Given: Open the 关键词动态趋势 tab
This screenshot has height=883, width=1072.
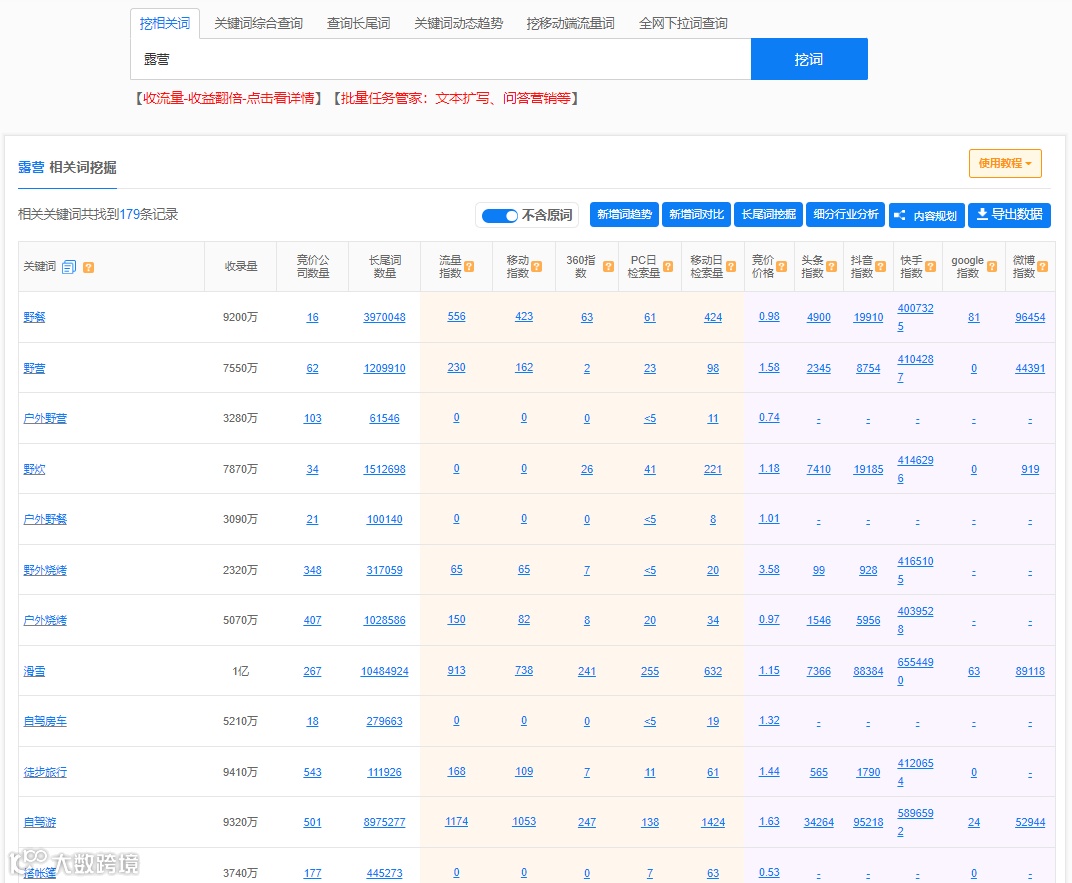Looking at the screenshot, I should [x=458, y=23].
